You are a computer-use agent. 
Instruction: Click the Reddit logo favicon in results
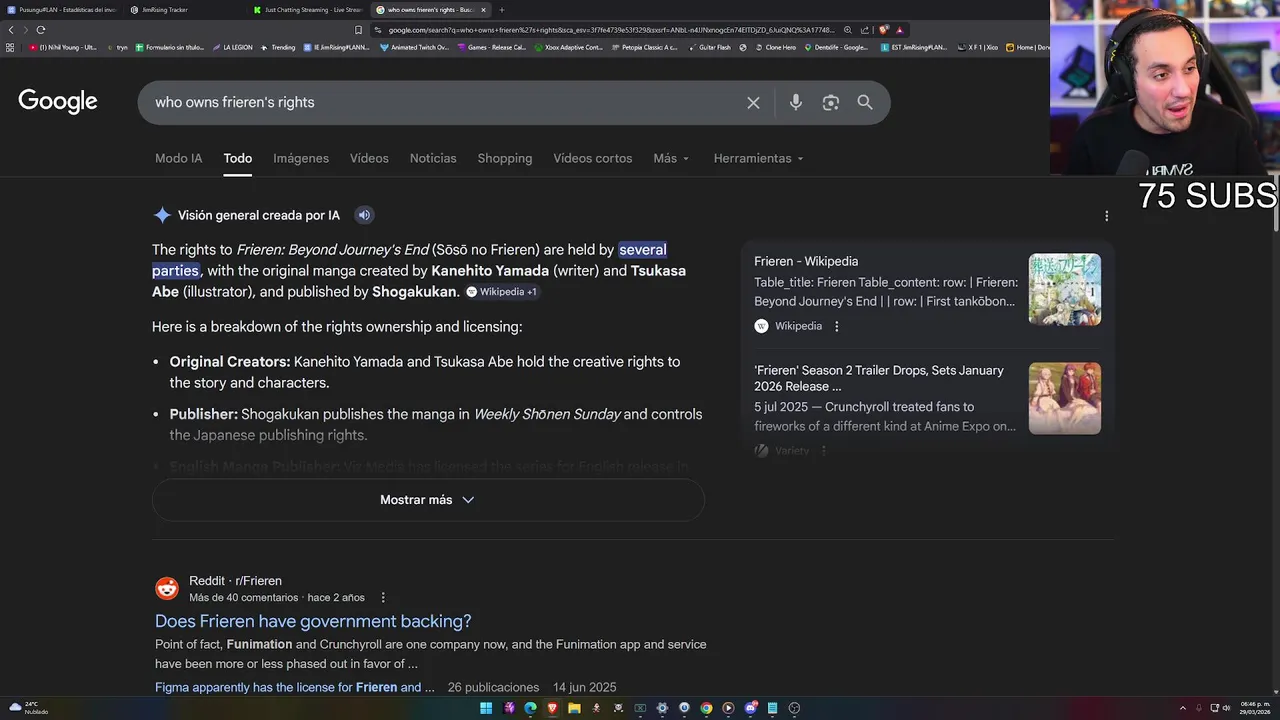(167, 588)
